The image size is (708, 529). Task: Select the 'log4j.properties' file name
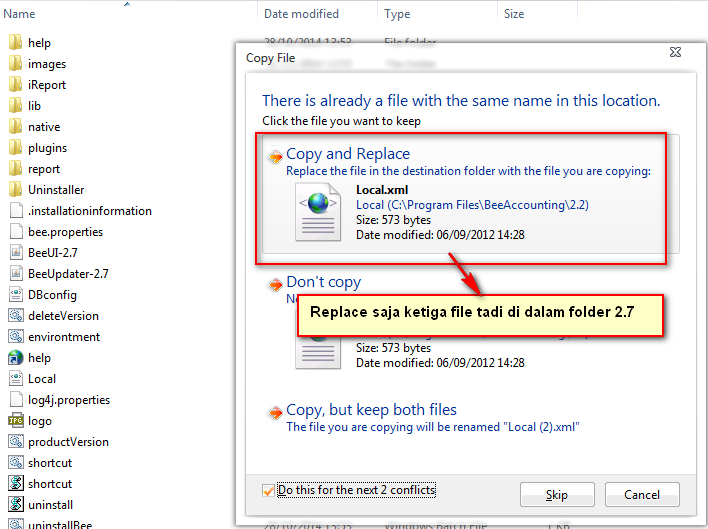pos(69,400)
